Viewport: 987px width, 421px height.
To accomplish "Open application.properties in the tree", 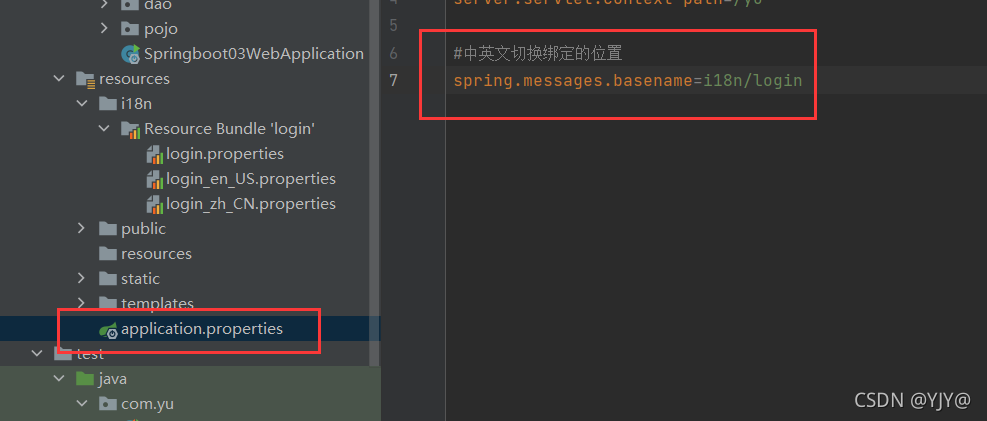I will tap(201, 329).
